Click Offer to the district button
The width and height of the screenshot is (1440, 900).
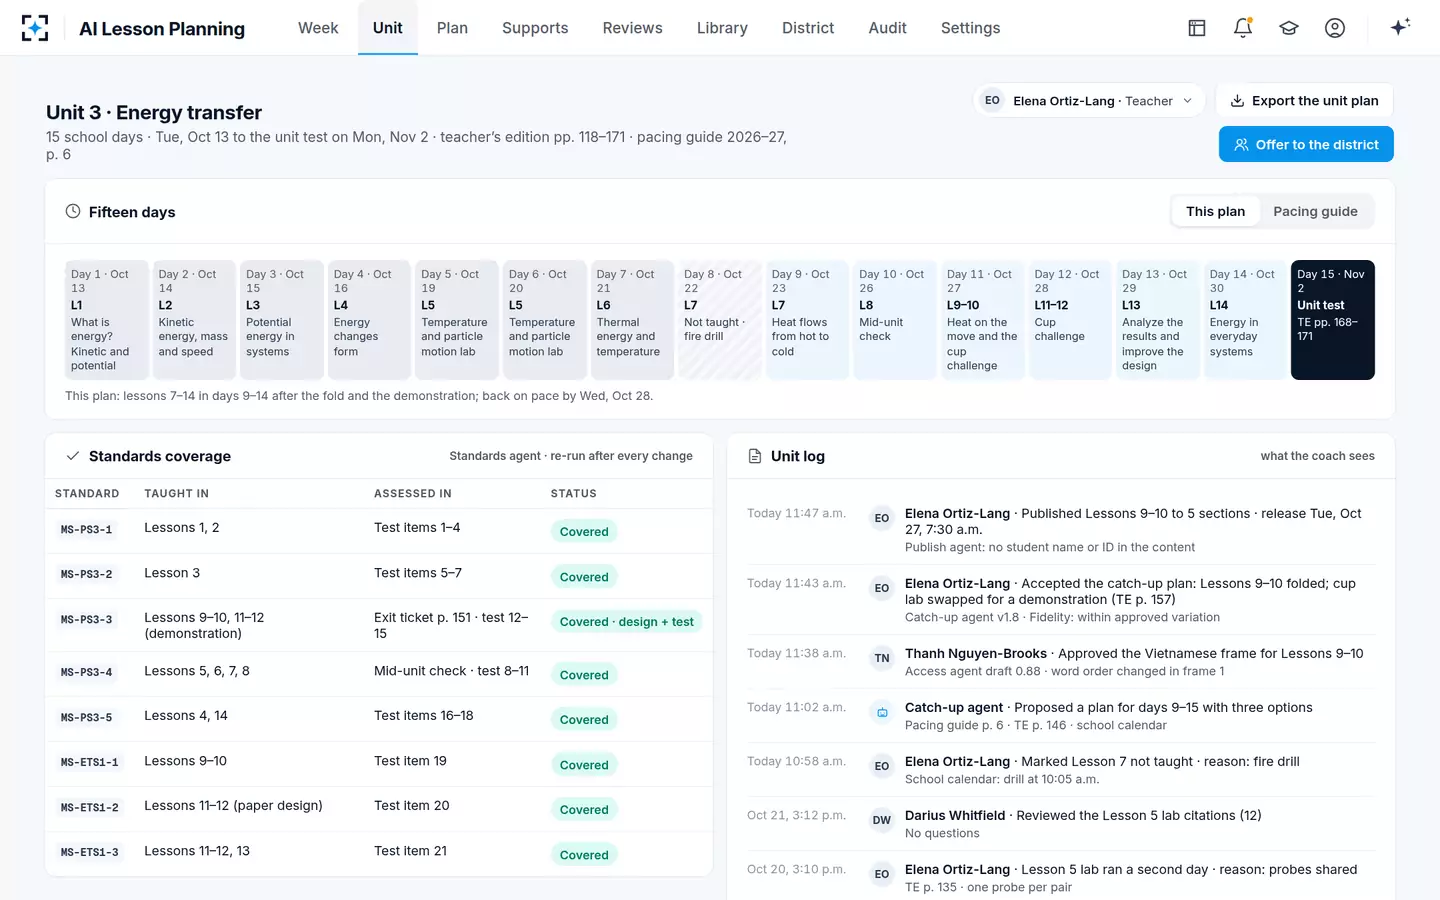[x=1306, y=144]
